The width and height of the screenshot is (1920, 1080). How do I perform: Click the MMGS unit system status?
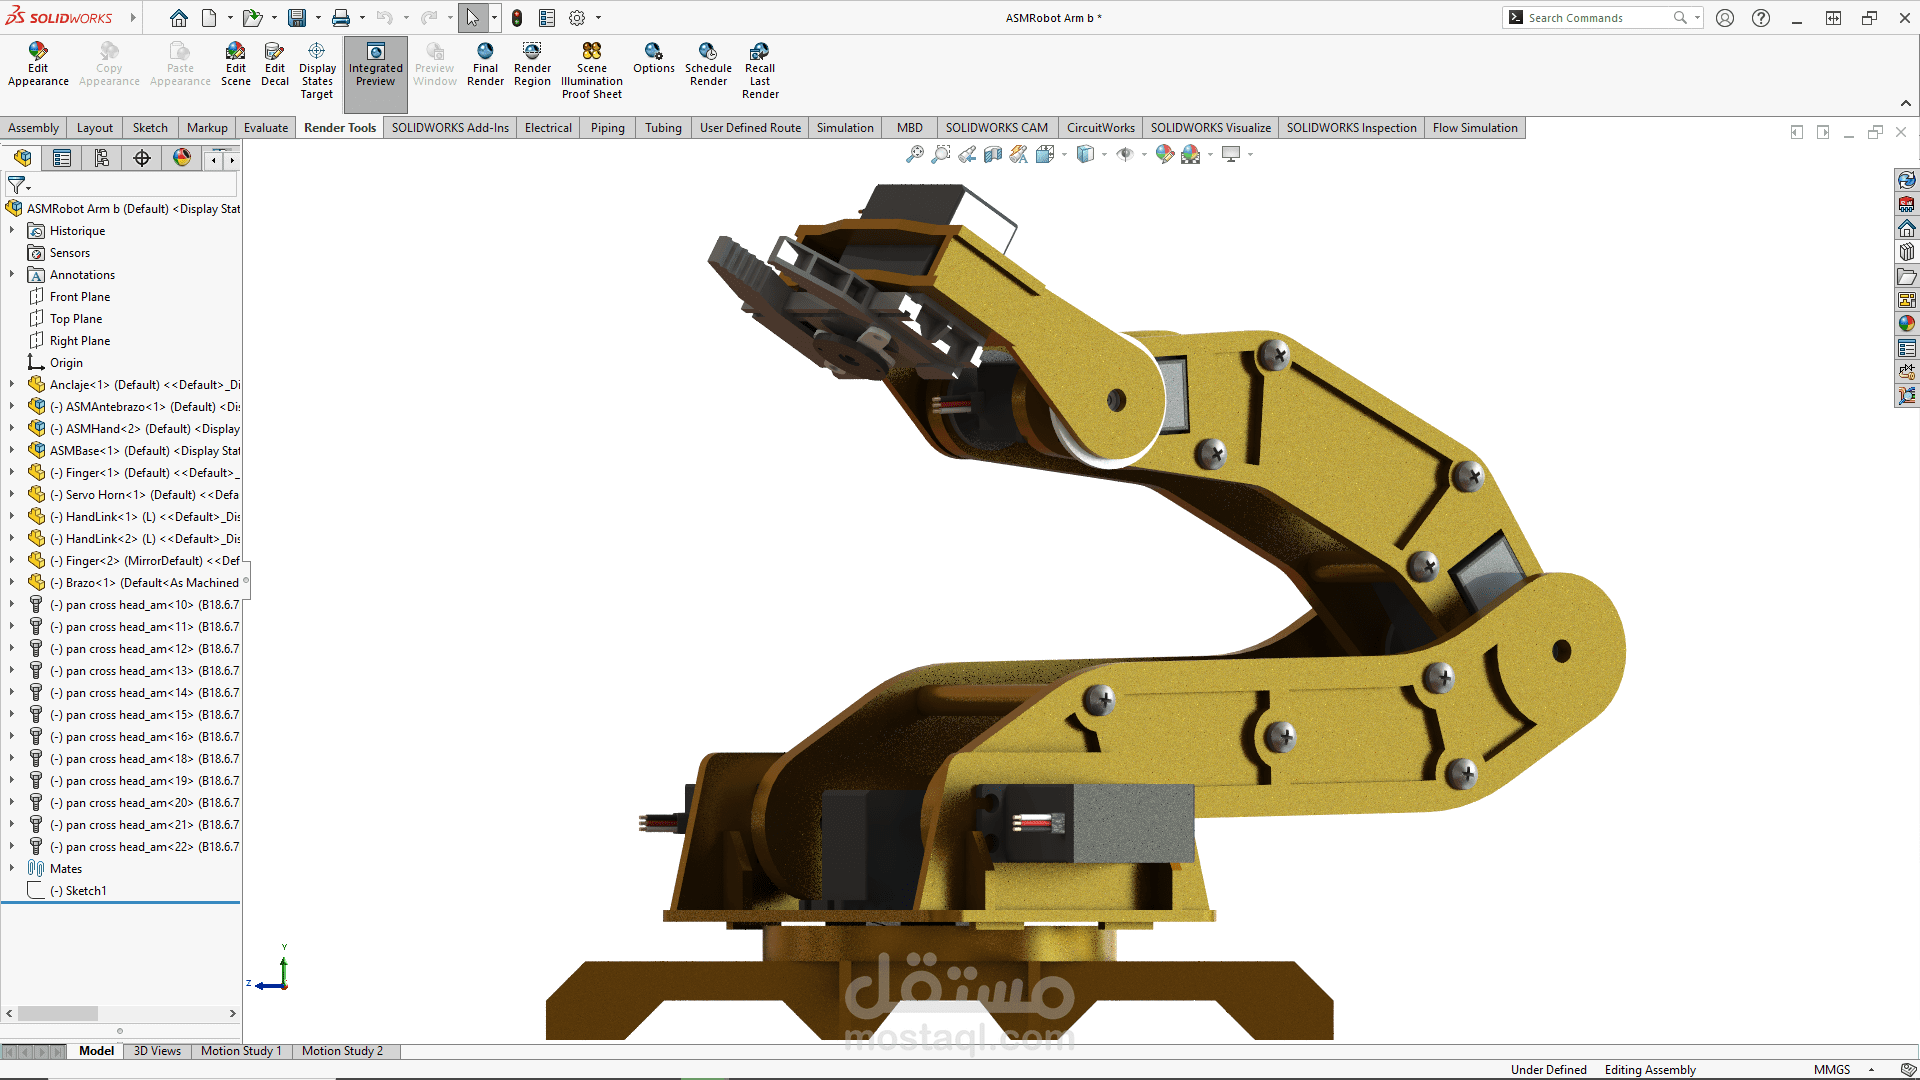[x=1832, y=1069]
